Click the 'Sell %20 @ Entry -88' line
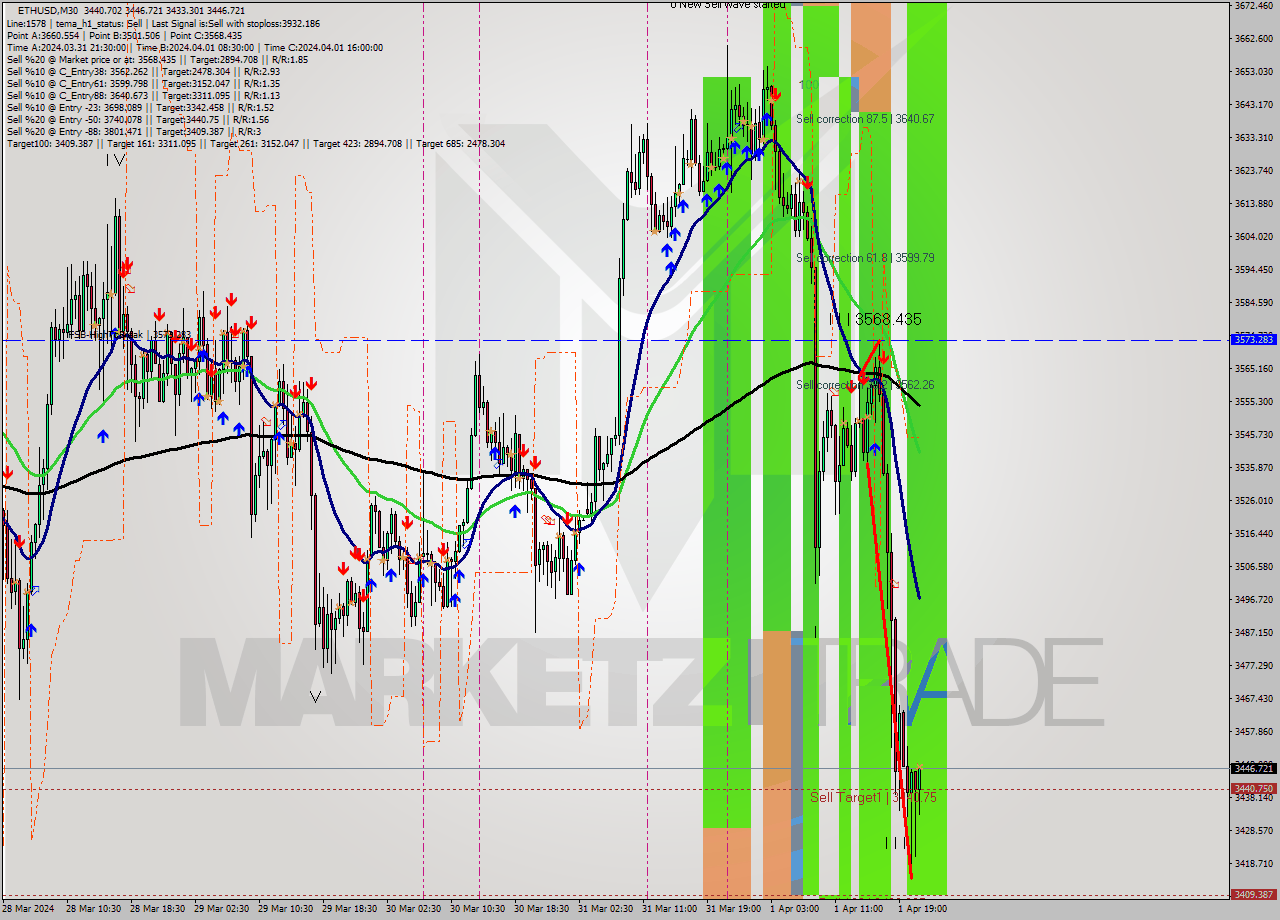Screen dimensions: 1280x920 coord(134,131)
